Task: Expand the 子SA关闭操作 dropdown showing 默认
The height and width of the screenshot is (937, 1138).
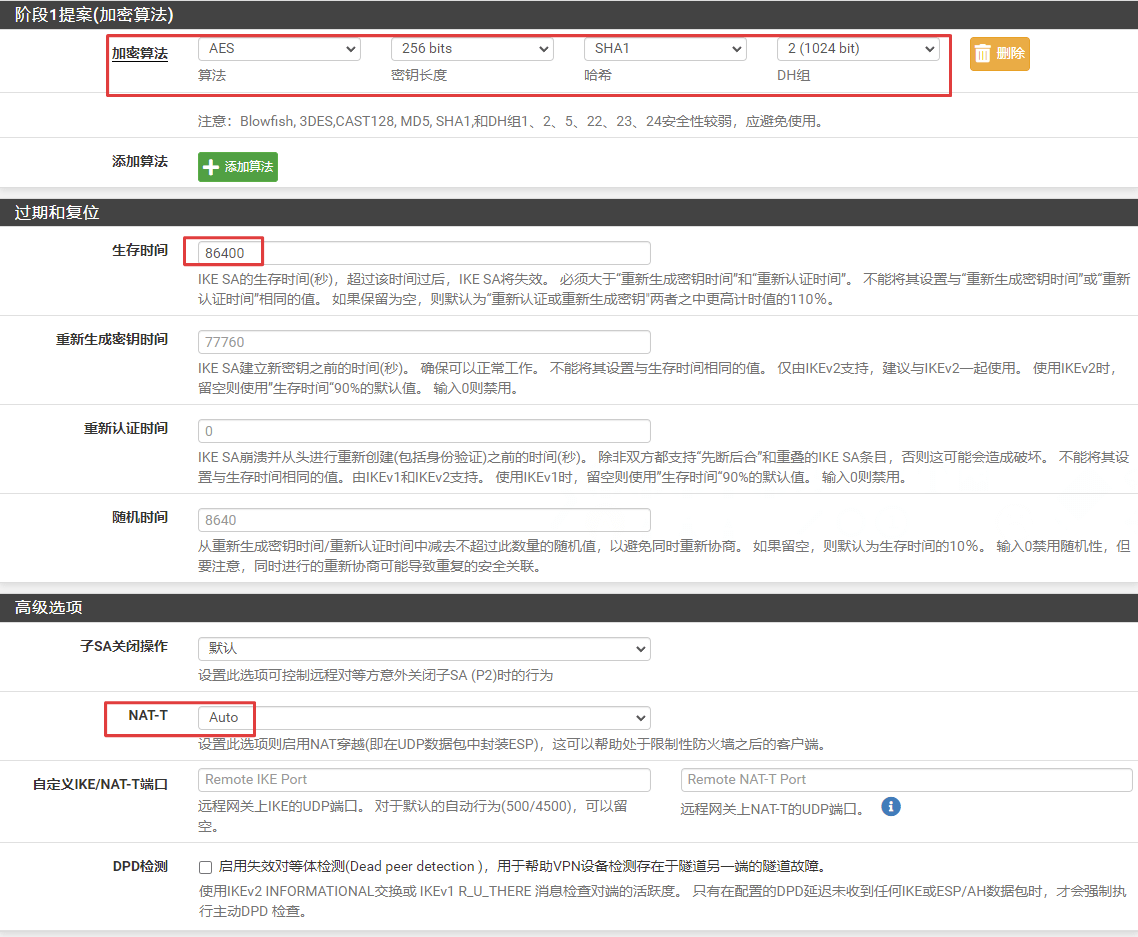Action: 424,649
